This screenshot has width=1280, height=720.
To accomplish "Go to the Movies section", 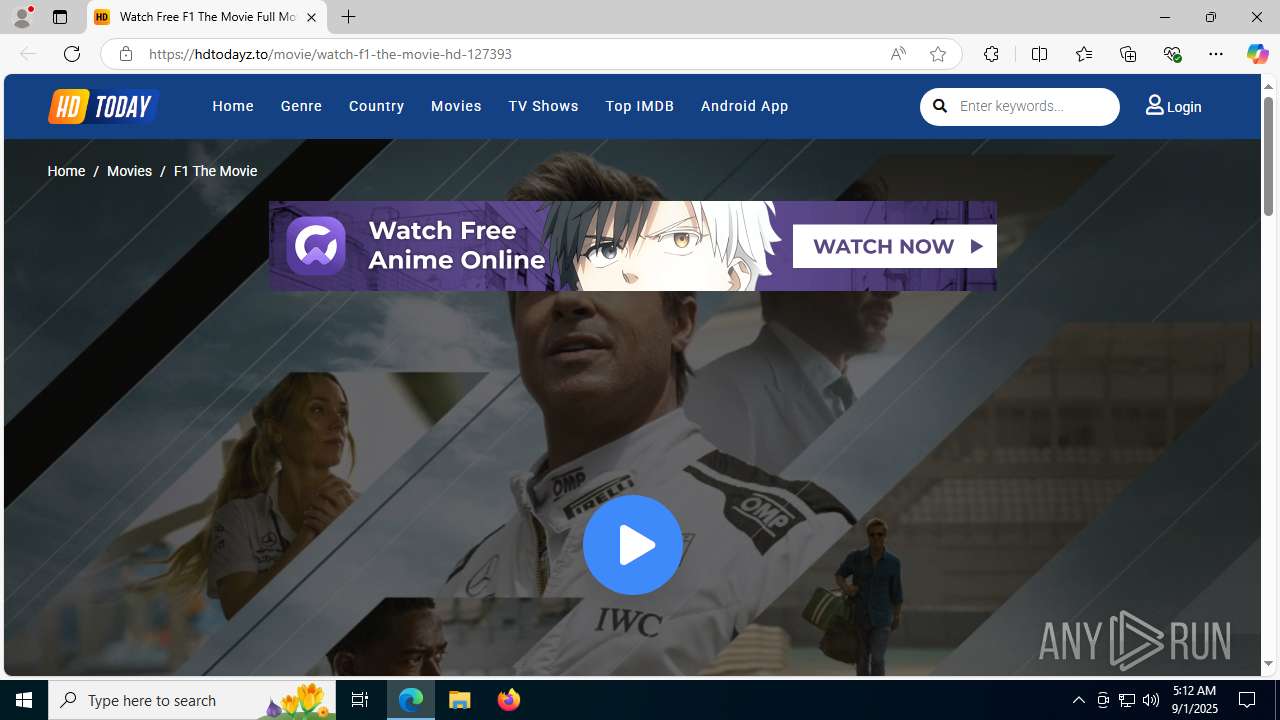I will click(456, 106).
